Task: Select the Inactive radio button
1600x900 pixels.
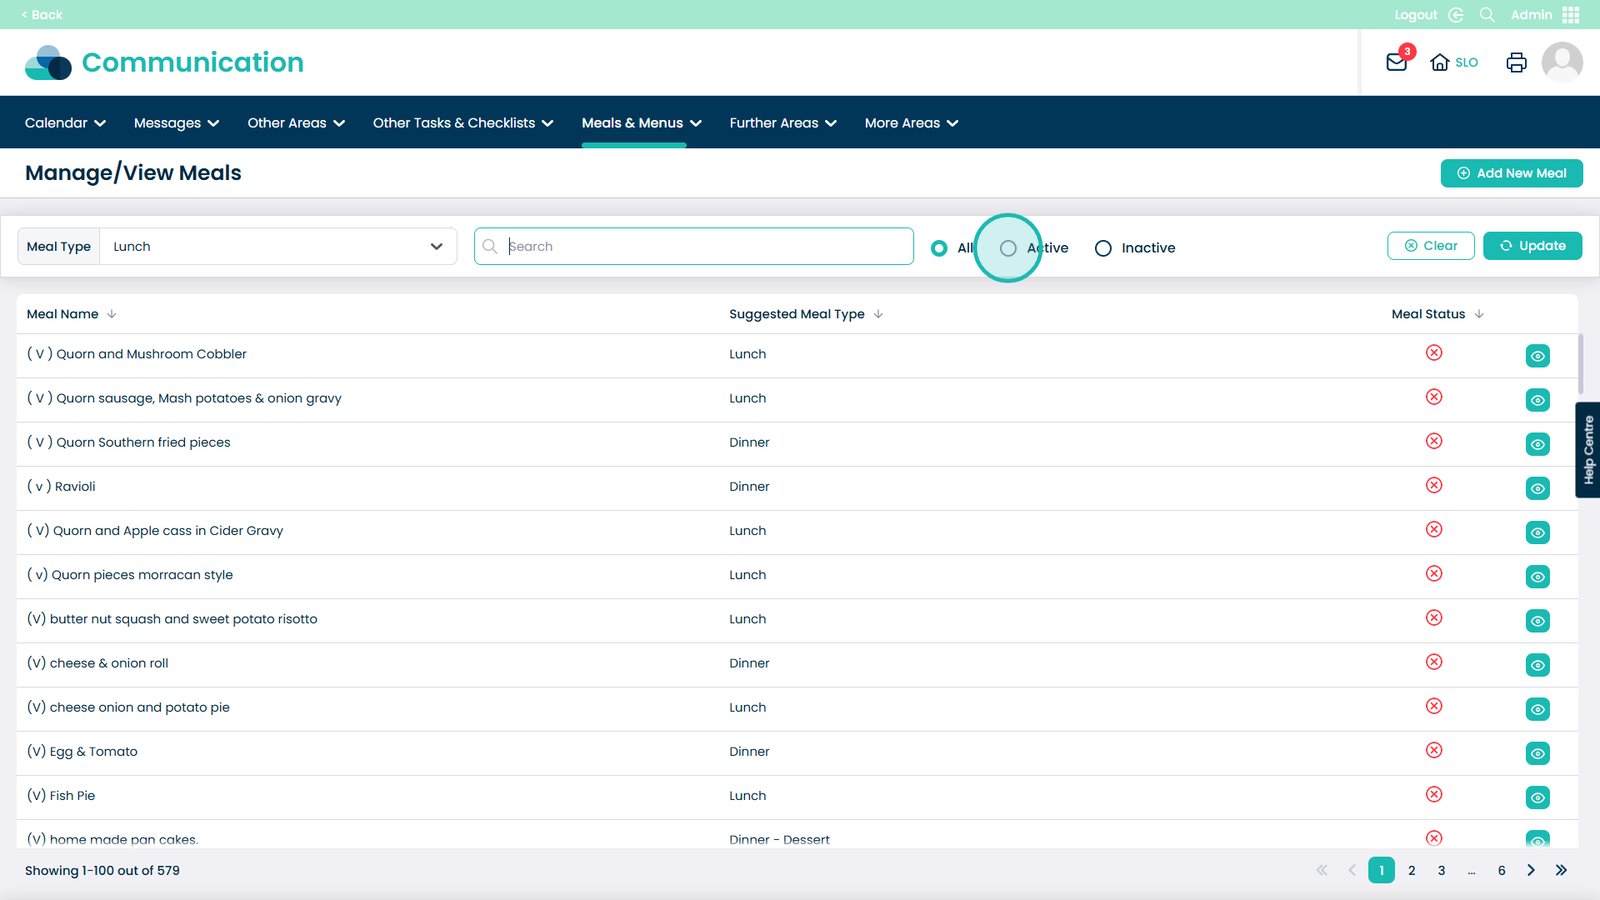Action: tap(1103, 248)
